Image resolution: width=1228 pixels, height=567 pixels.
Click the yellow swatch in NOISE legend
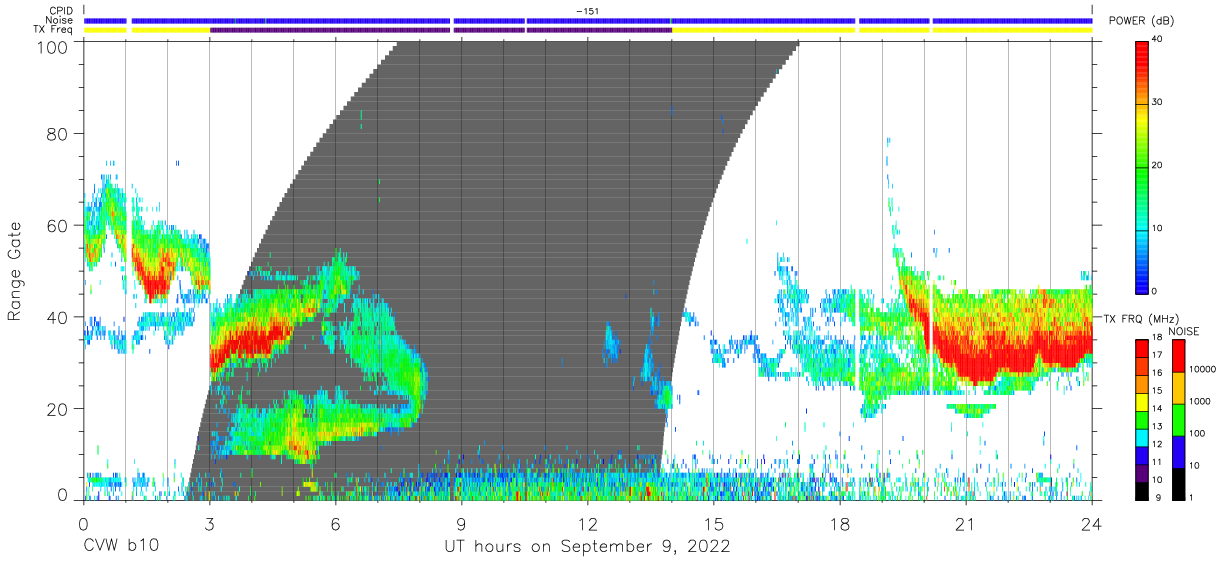tap(1177, 388)
